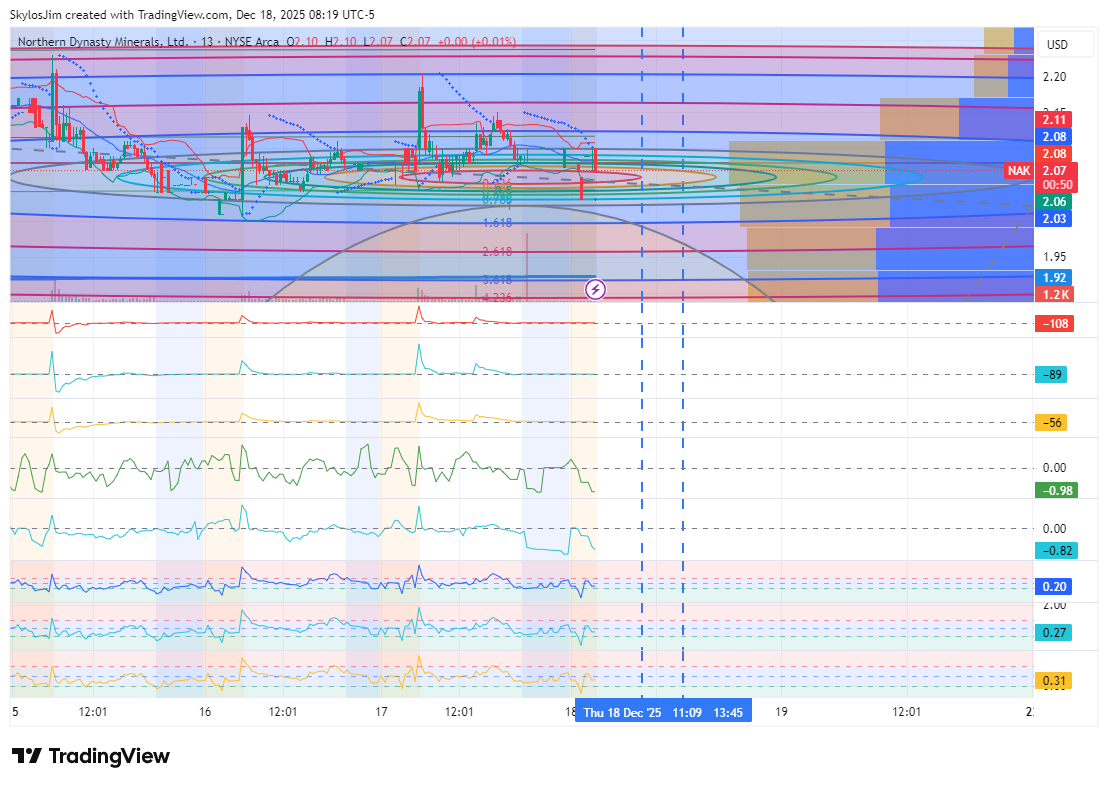
Task: Select the 13:45 time marker
Action: 729,713
